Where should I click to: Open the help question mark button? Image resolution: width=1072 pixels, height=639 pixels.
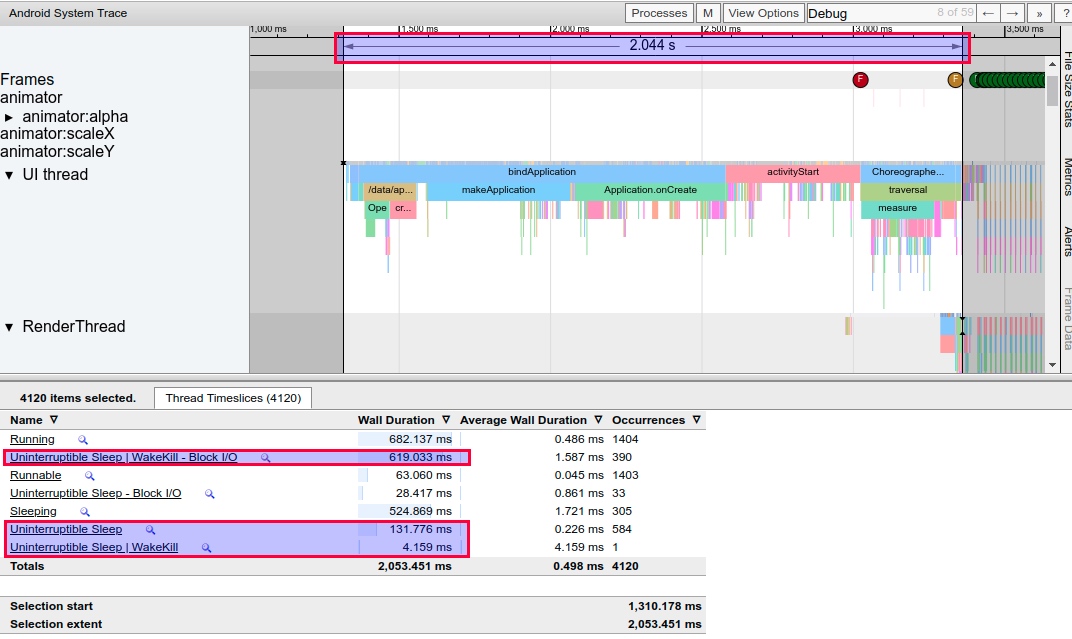click(x=1063, y=13)
